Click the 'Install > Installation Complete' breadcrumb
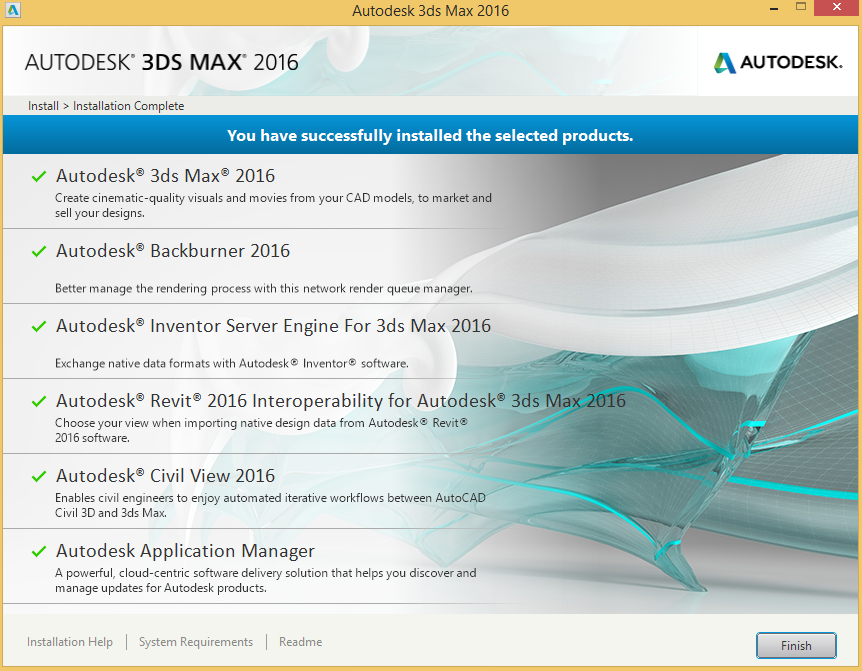Screen dimensions: 862x671 (x=106, y=106)
